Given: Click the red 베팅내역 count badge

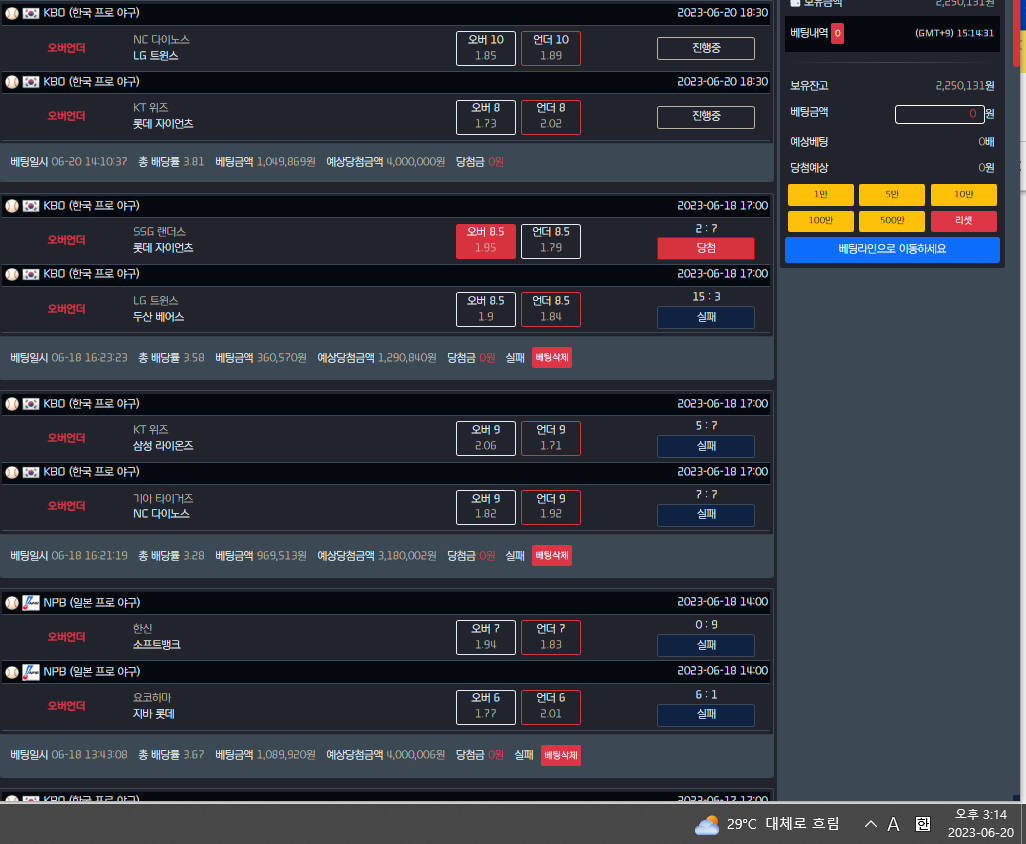Looking at the screenshot, I should click(x=837, y=33).
